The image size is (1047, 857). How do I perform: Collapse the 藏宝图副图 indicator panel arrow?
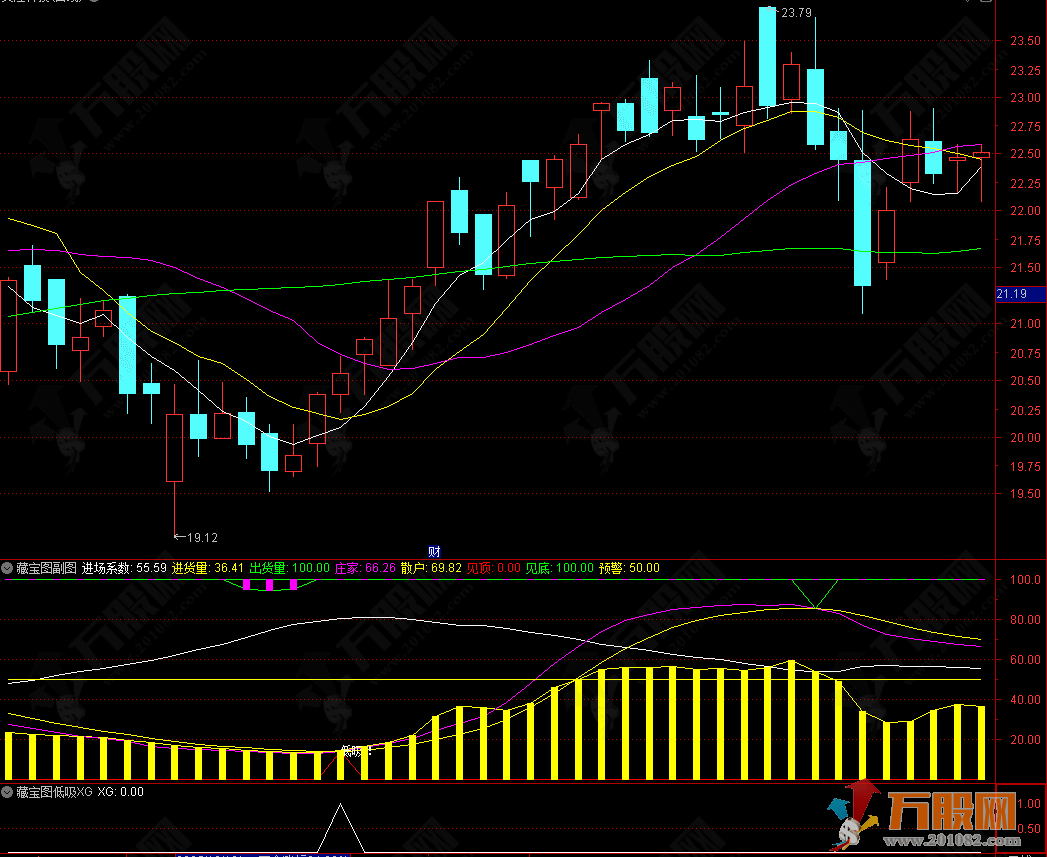click(x=8, y=568)
